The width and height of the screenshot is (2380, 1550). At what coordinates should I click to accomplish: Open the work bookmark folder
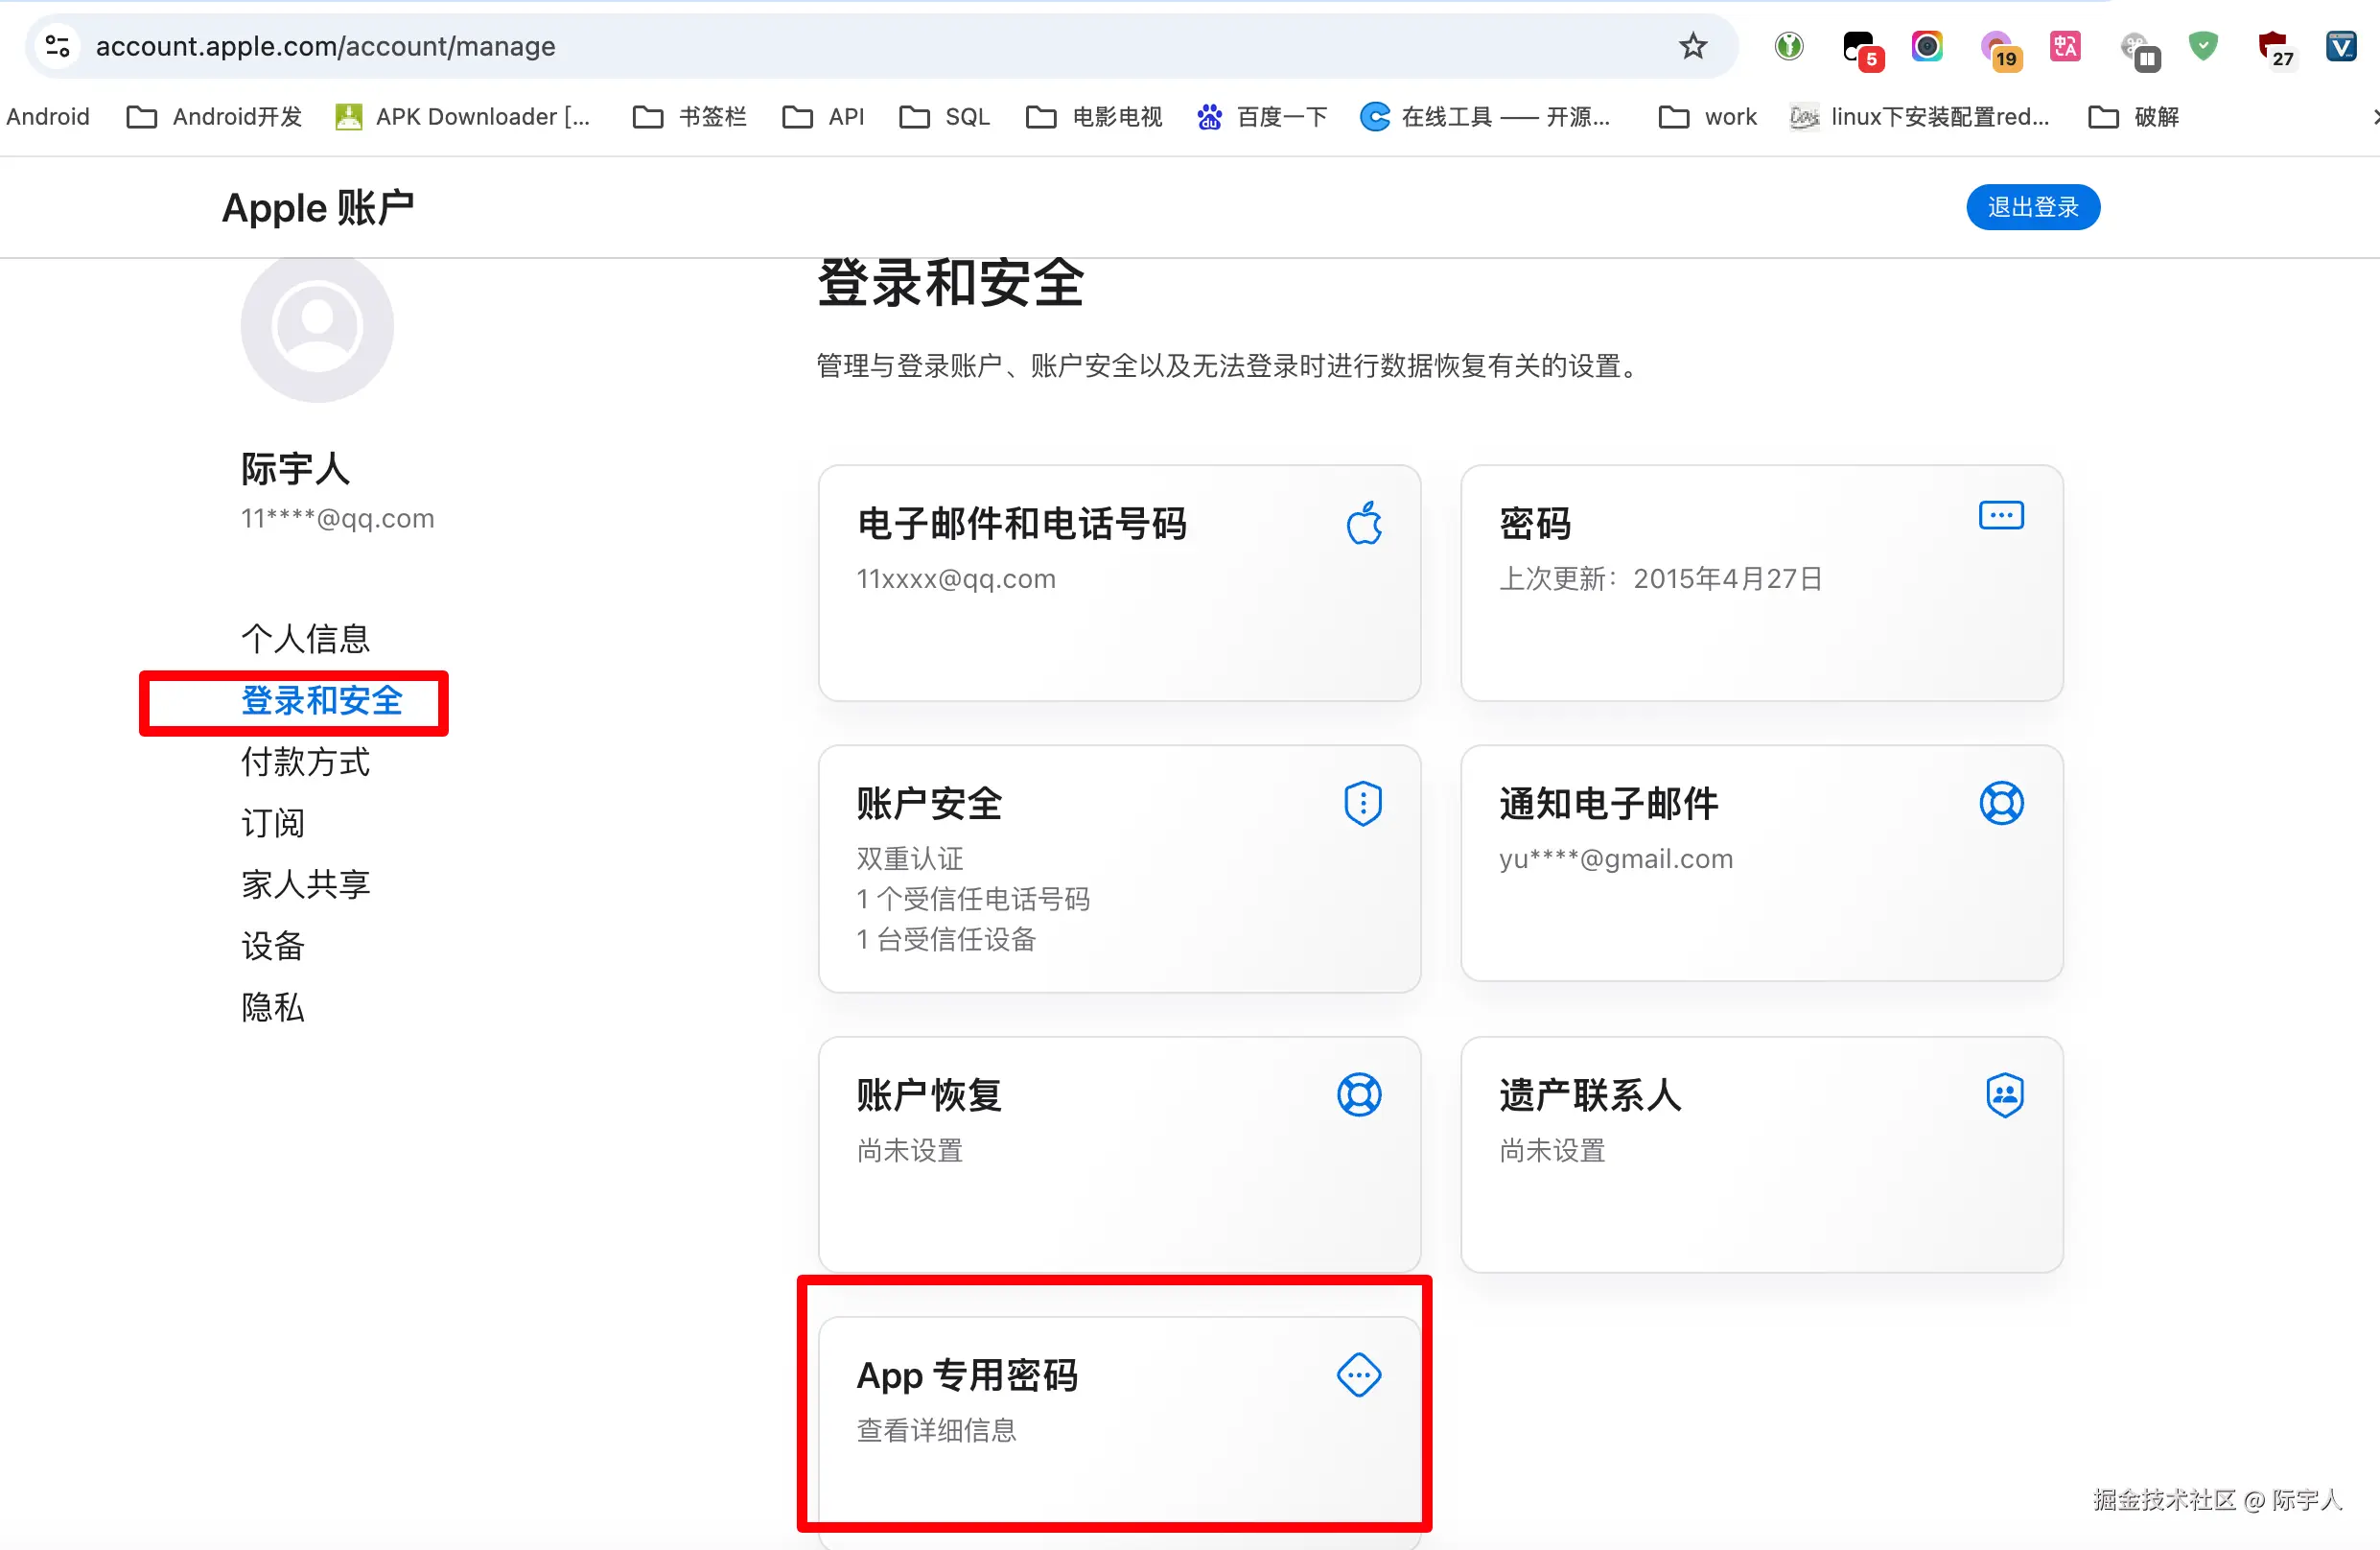(1708, 117)
